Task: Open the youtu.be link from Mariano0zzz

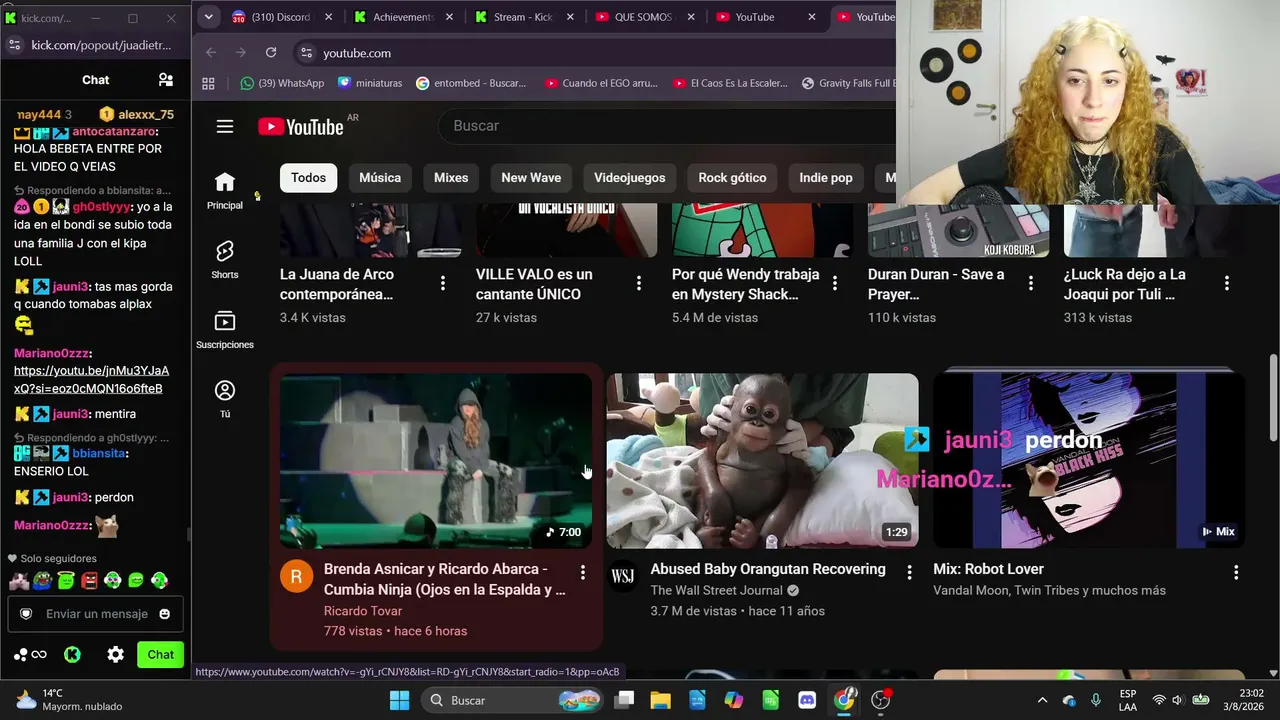Action: point(91,380)
